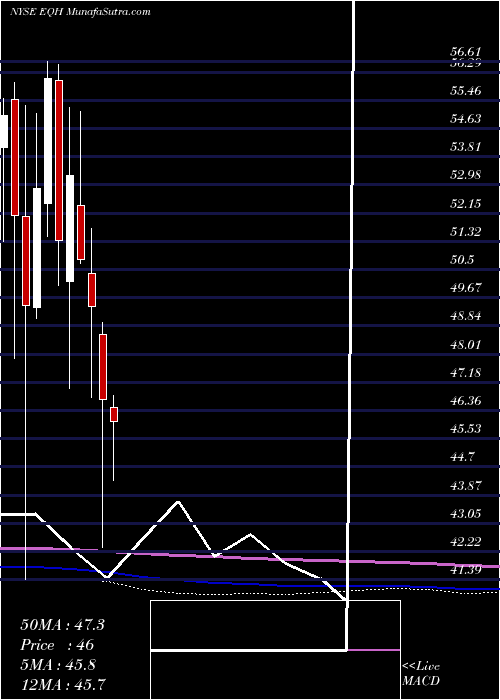Click the 42.22 price axis label
The width and height of the screenshot is (500, 700).
point(465,542)
